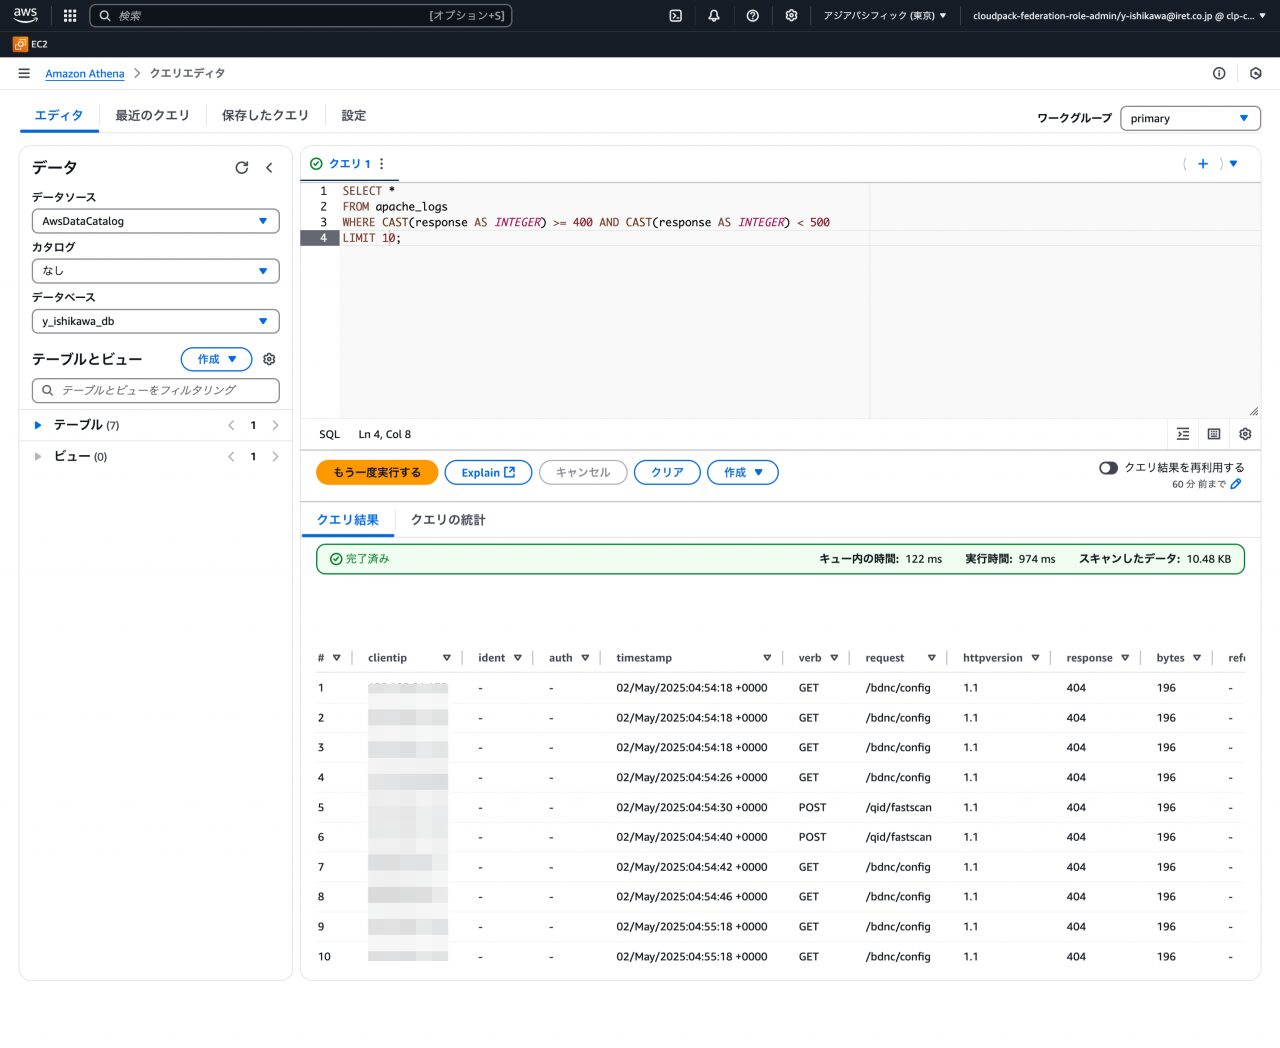Image resolution: width=1280 pixels, height=1048 pixels.
Task: Open console settings gear in header
Action: point(791,15)
